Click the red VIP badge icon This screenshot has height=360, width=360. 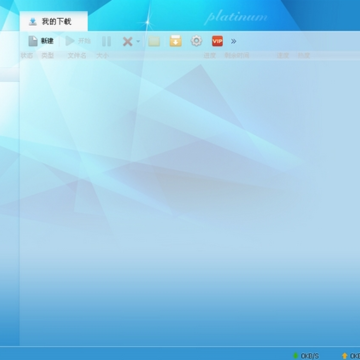click(217, 41)
